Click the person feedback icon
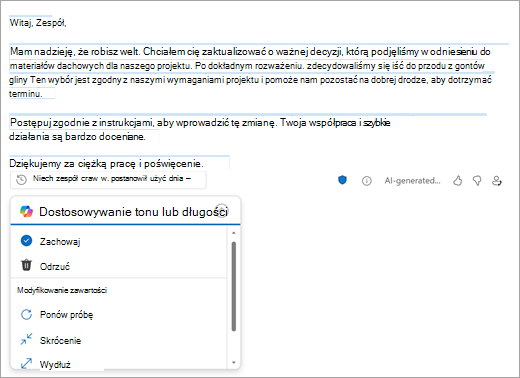520x378 pixels. (497, 181)
